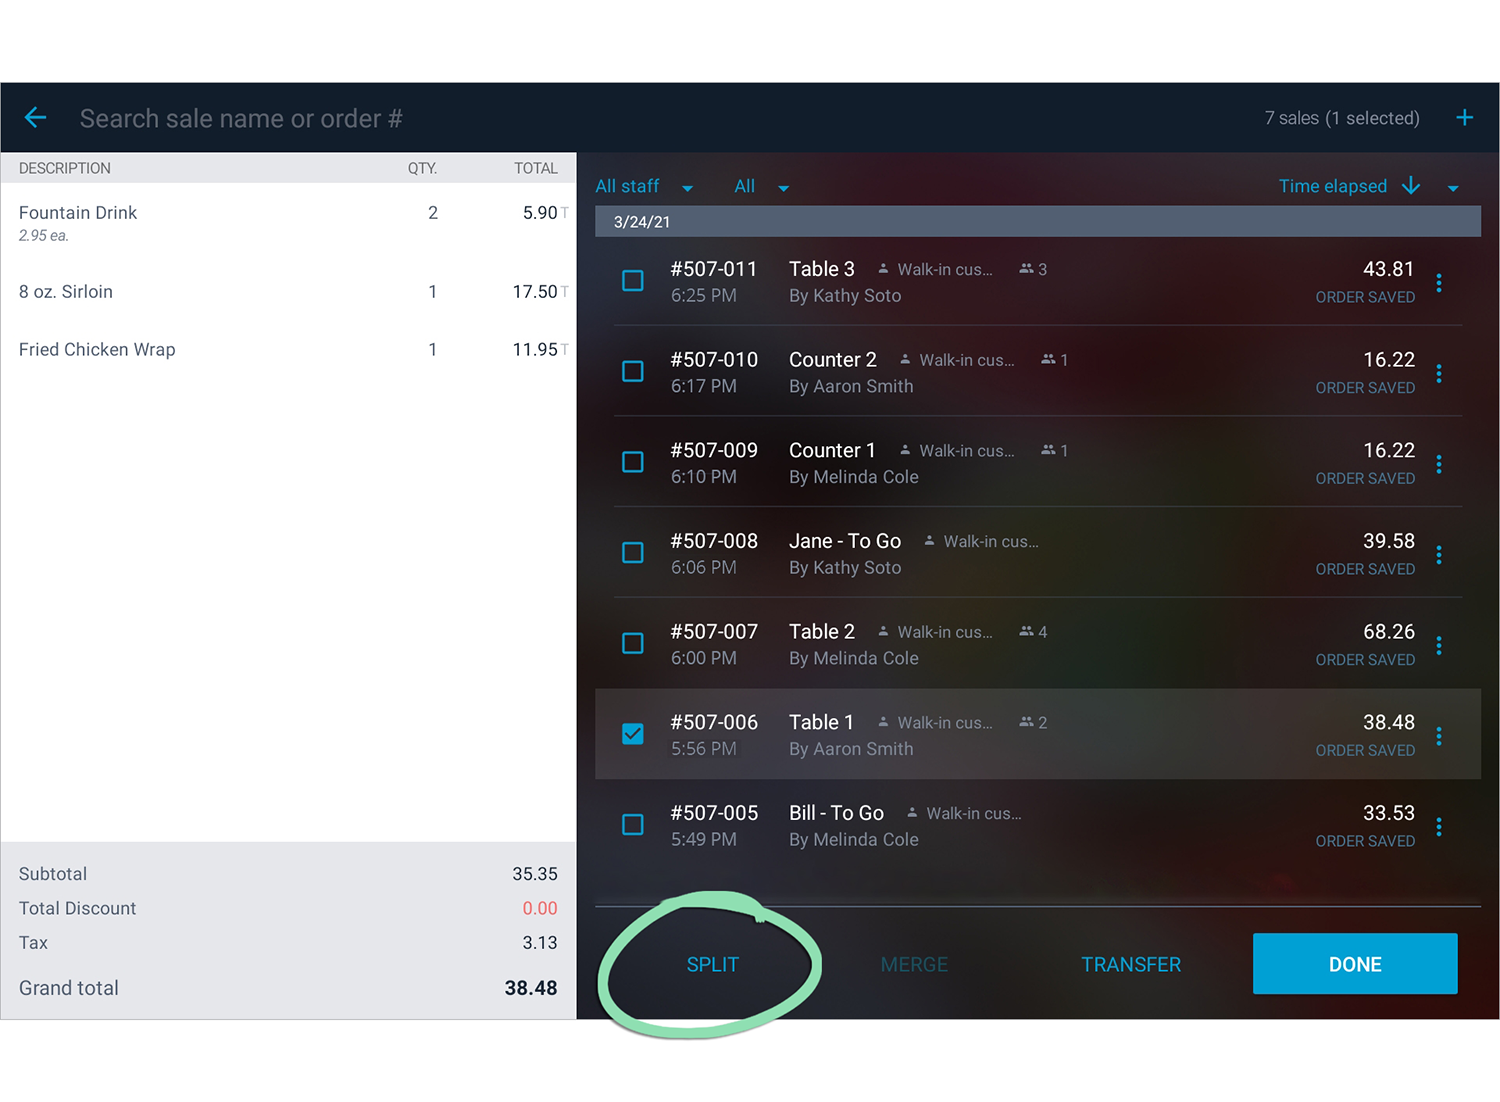Click the Merge button
Image resolution: width=1500 pixels, height=1102 pixels.
click(914, 965)
